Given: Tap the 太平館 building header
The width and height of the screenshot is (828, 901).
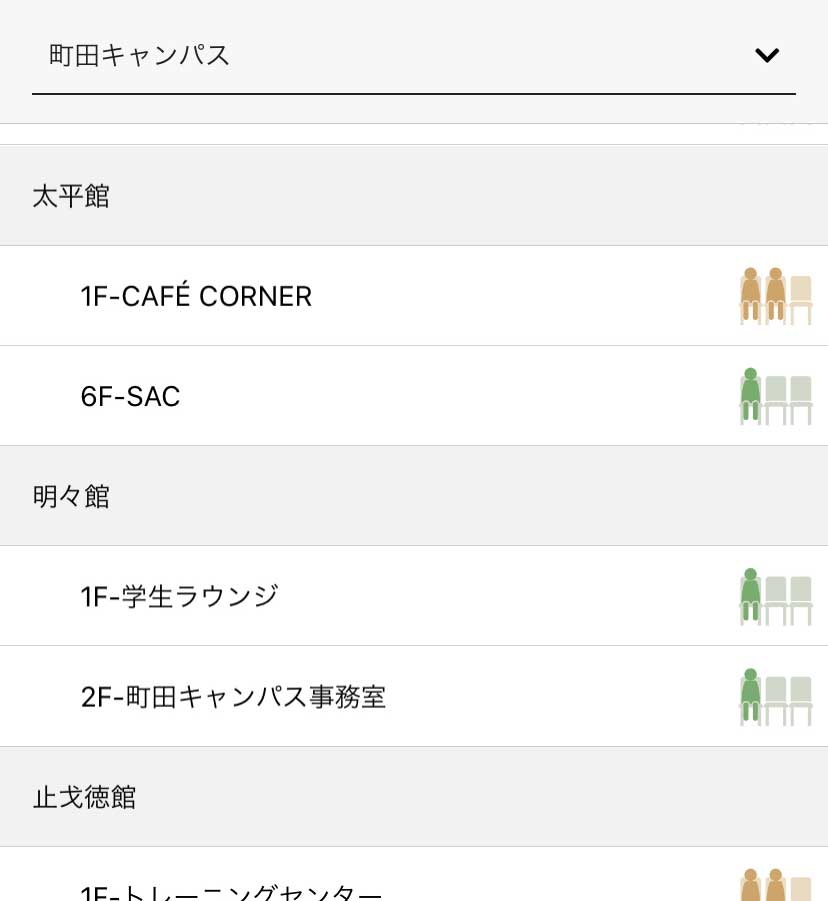Looking at the screenshot, I should point(414,195).
